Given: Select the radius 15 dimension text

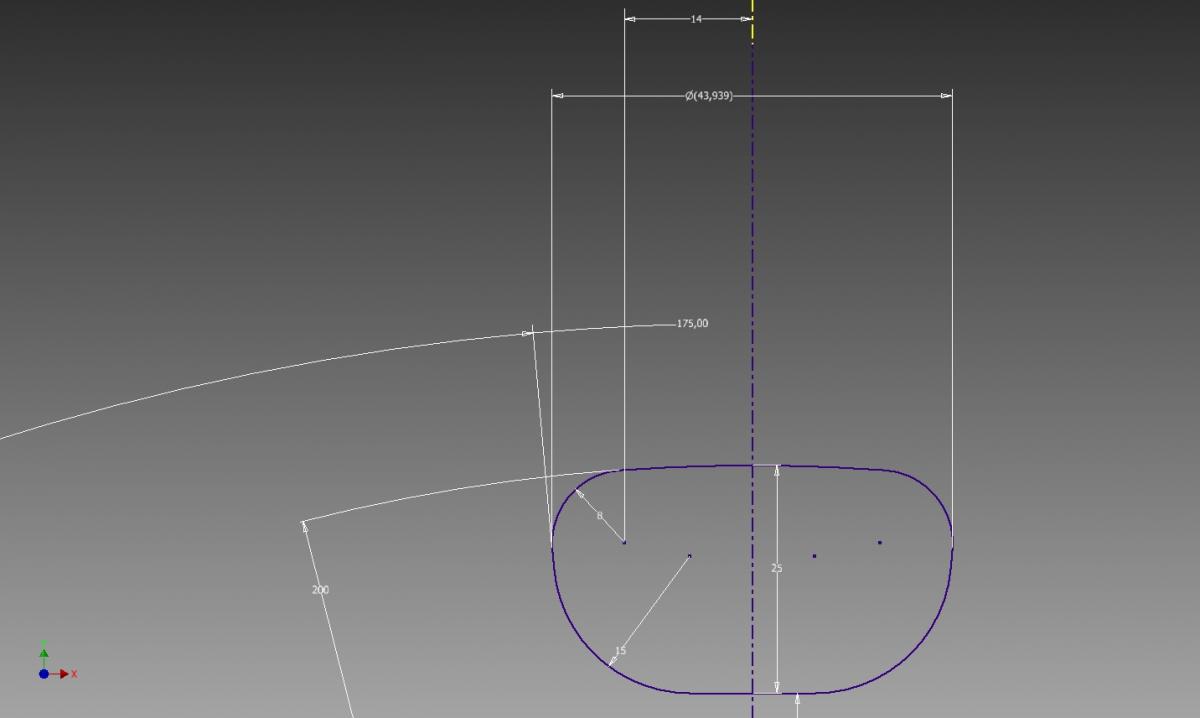Looking at the screenshot, I should pyautogui.click(x=620, y=651).
